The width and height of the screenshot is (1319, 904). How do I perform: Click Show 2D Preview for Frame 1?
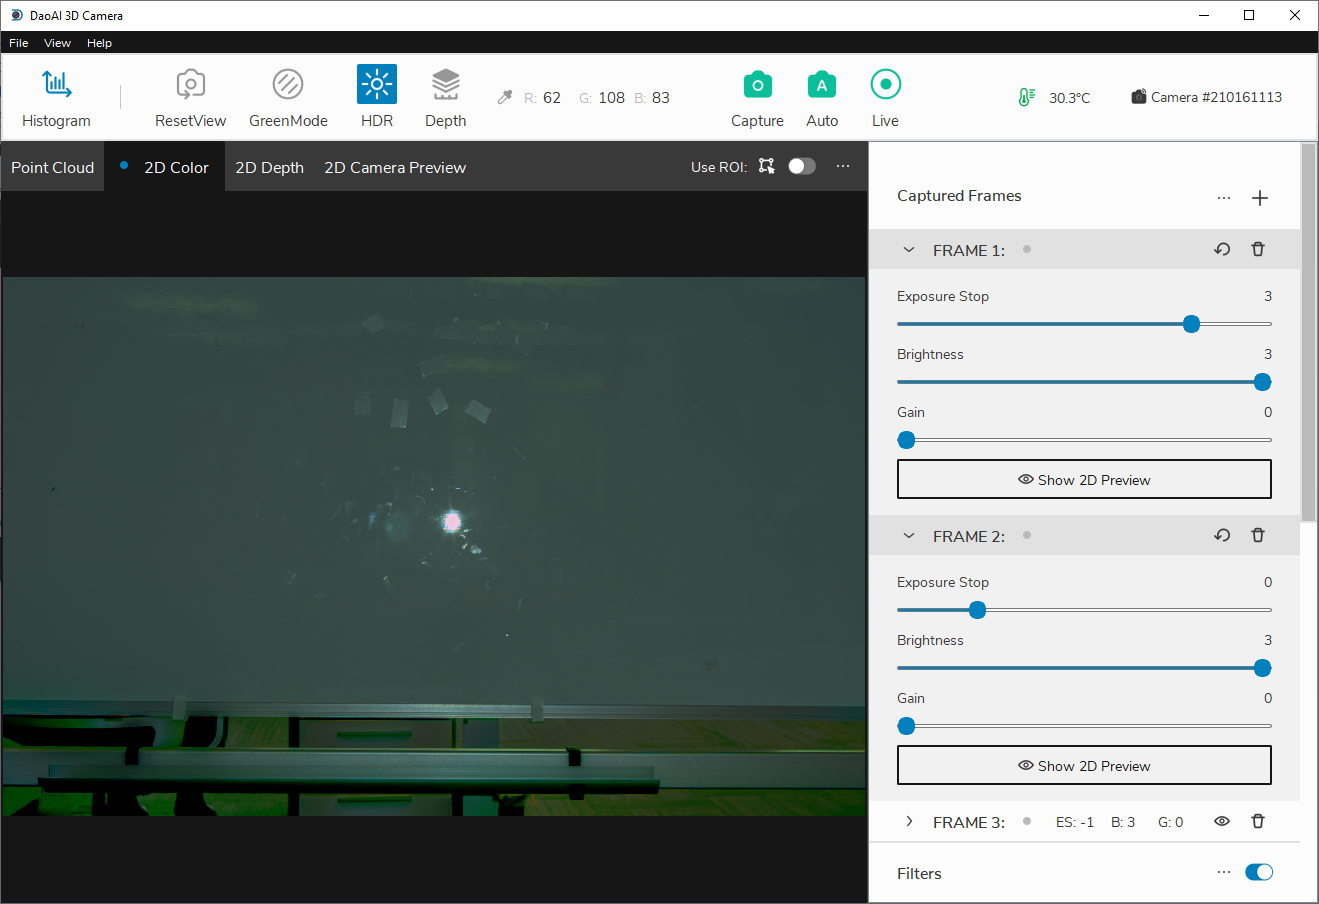tap(1084, 480)
